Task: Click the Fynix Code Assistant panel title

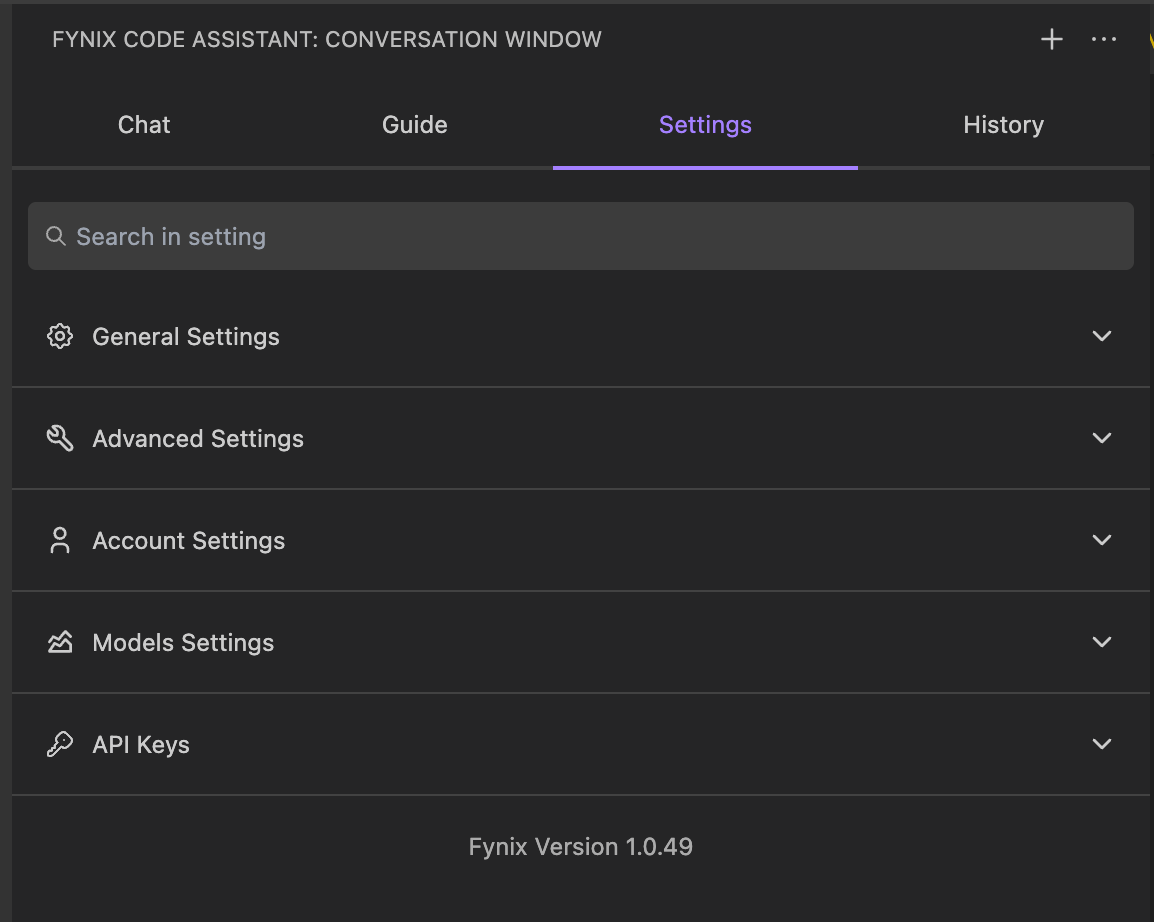Action: coord(327,40)
